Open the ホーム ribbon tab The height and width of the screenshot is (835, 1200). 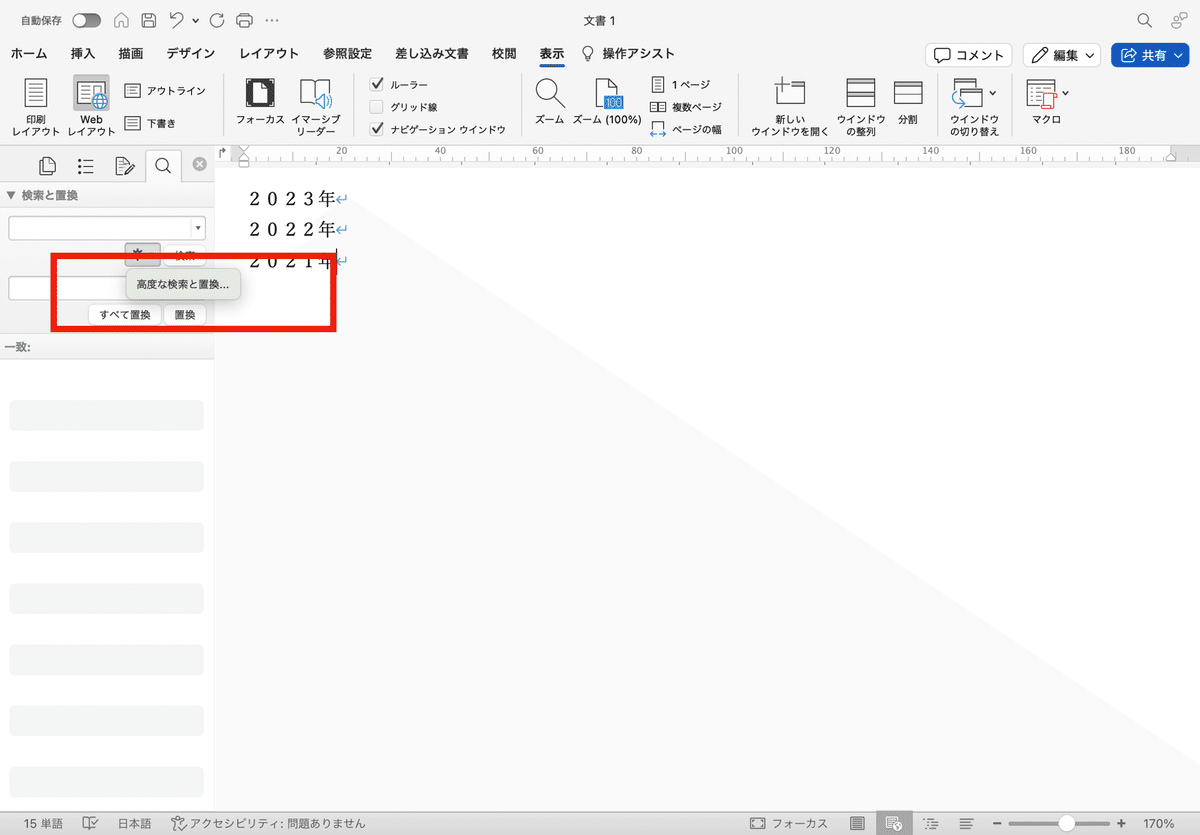click(28, 53)
